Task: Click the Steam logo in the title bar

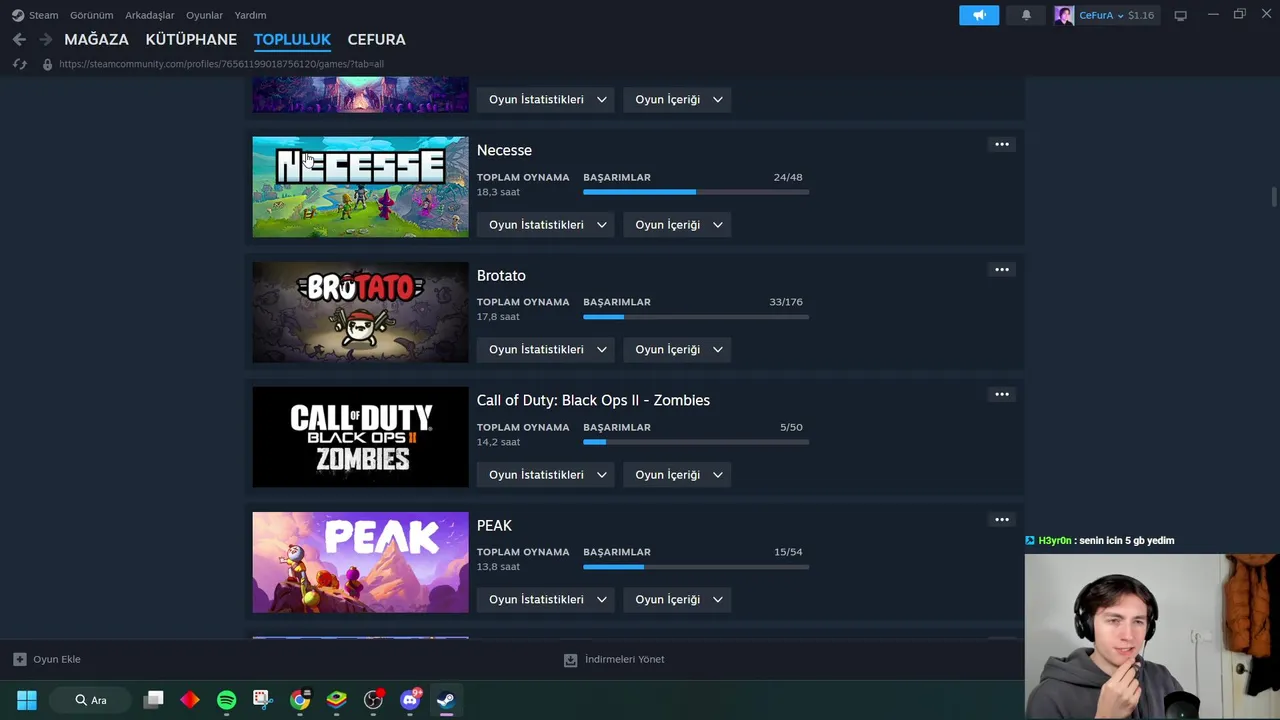Action: pos(18,15)
